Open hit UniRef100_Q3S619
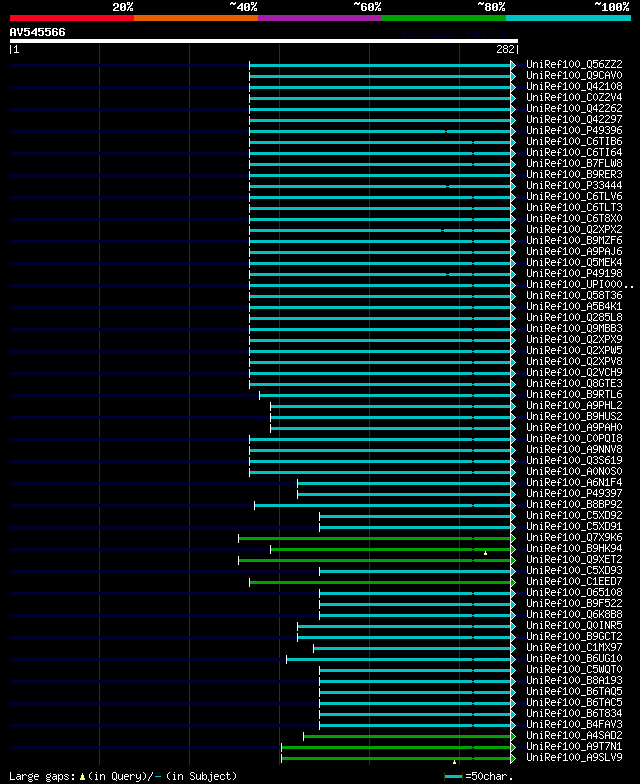Image resolution: width=640 pixels, height=784 pixels. (574, 460)
